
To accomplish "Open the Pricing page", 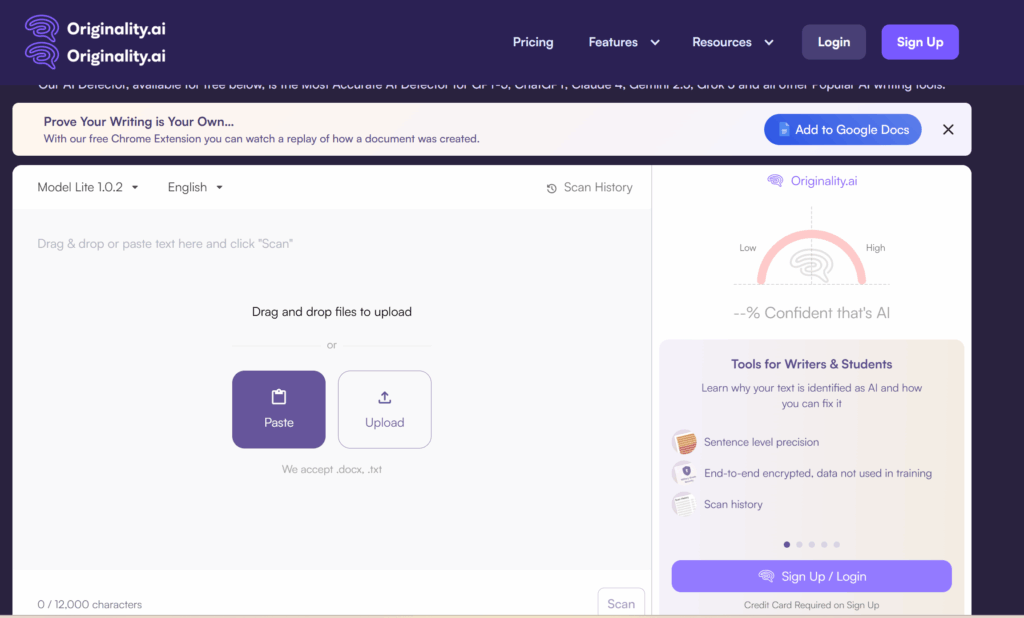I will click(533, 42).
